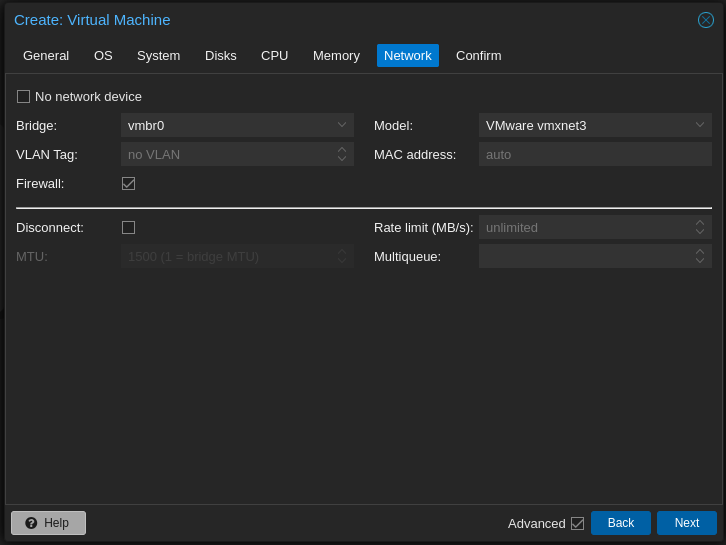This screenshot has width=726, height=545.
Task: Tick the Disconnect checkbox
Action: point(128,227)
